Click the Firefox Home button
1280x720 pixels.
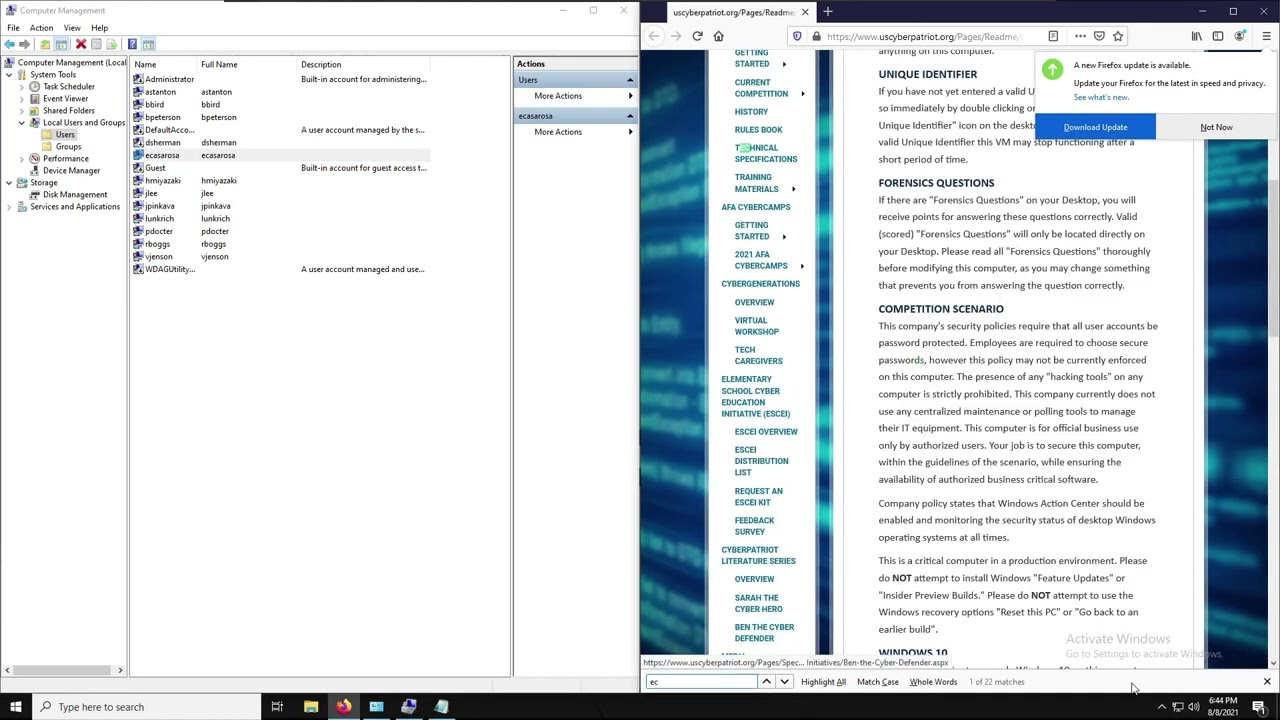tap(718, 36)
